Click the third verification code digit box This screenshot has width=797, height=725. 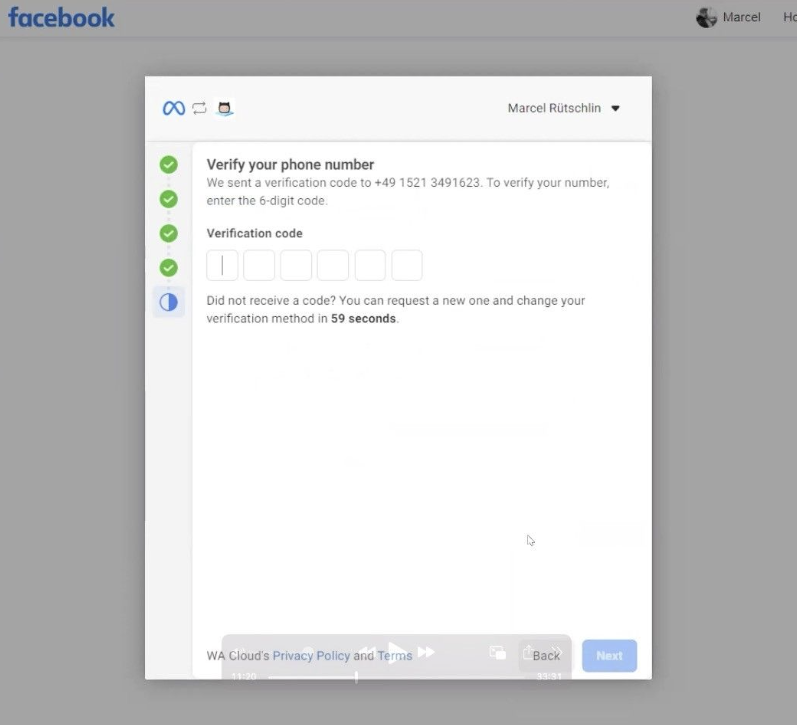tap(296, 265)
